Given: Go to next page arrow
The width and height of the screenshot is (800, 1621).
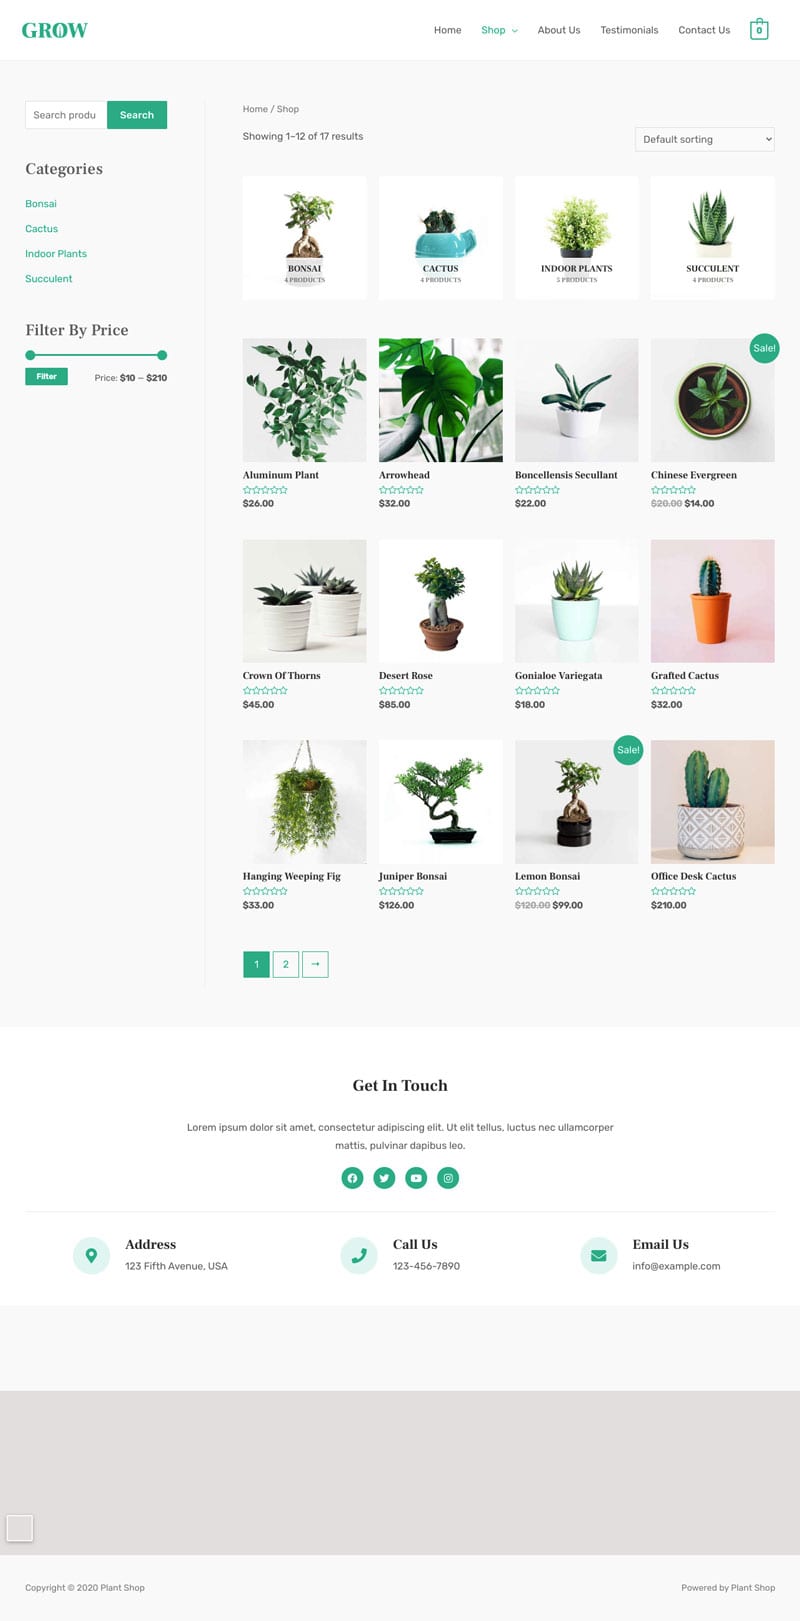Looking at the screenshot, I should (315, 964).
